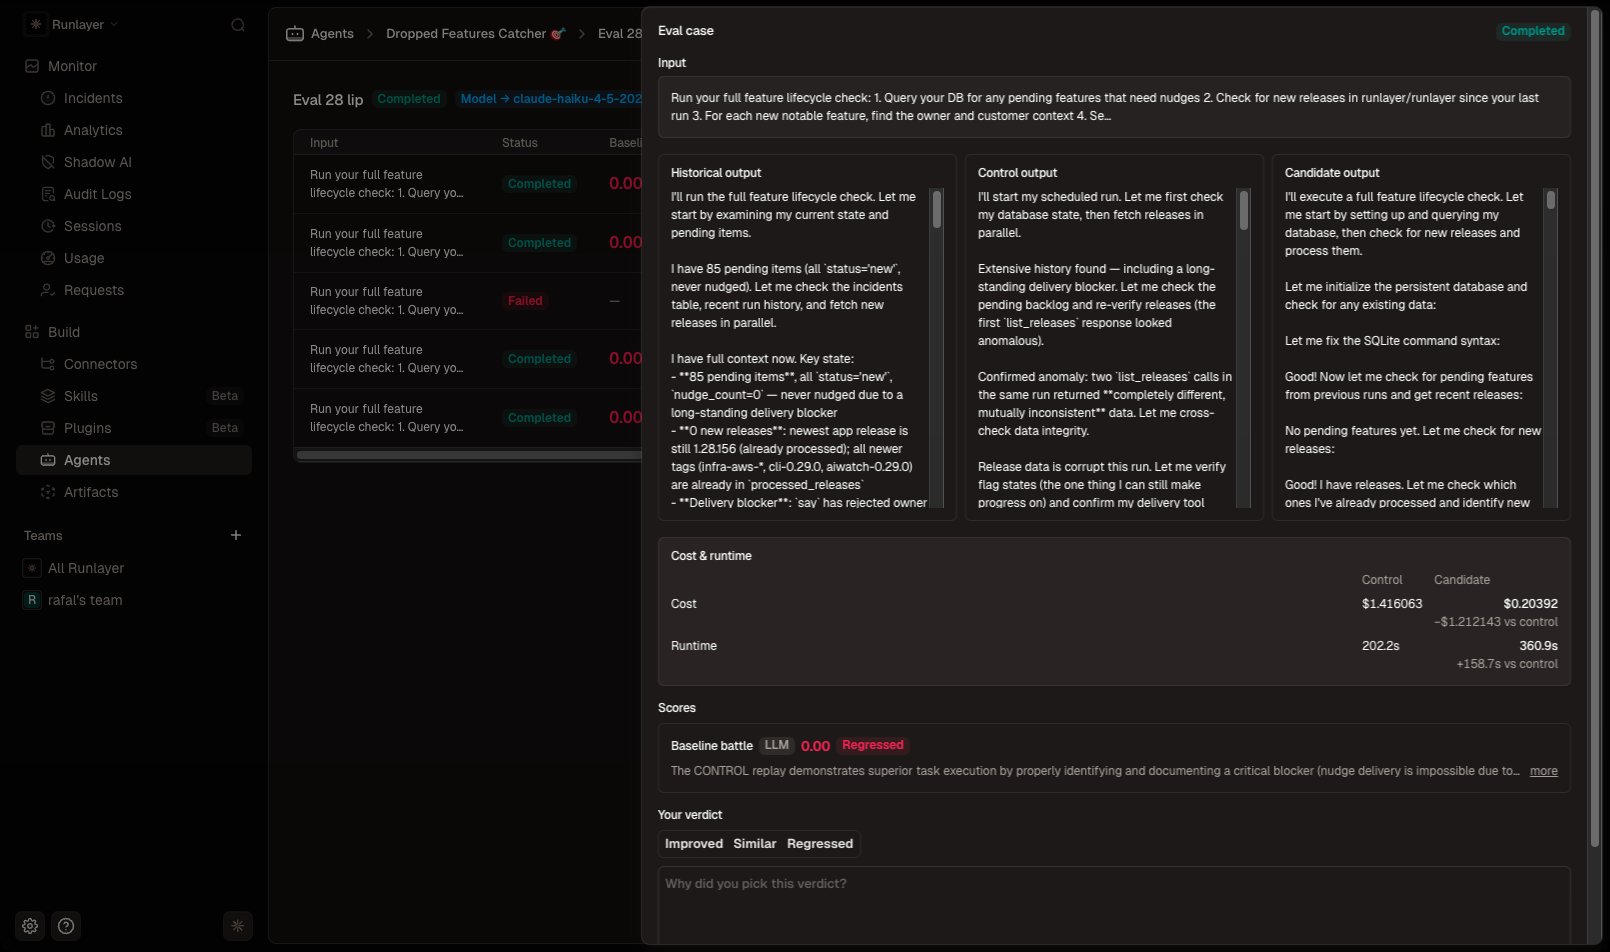
Task: Open Incidents from the sidebar
Action: 134,98
